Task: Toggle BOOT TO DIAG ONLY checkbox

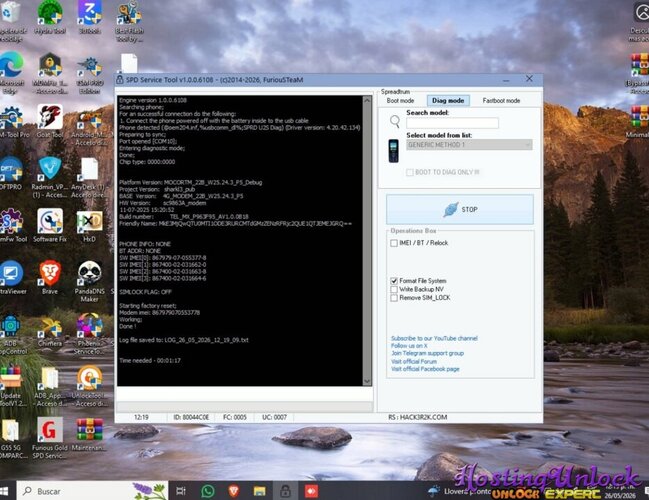Action: tap(410, 173)
